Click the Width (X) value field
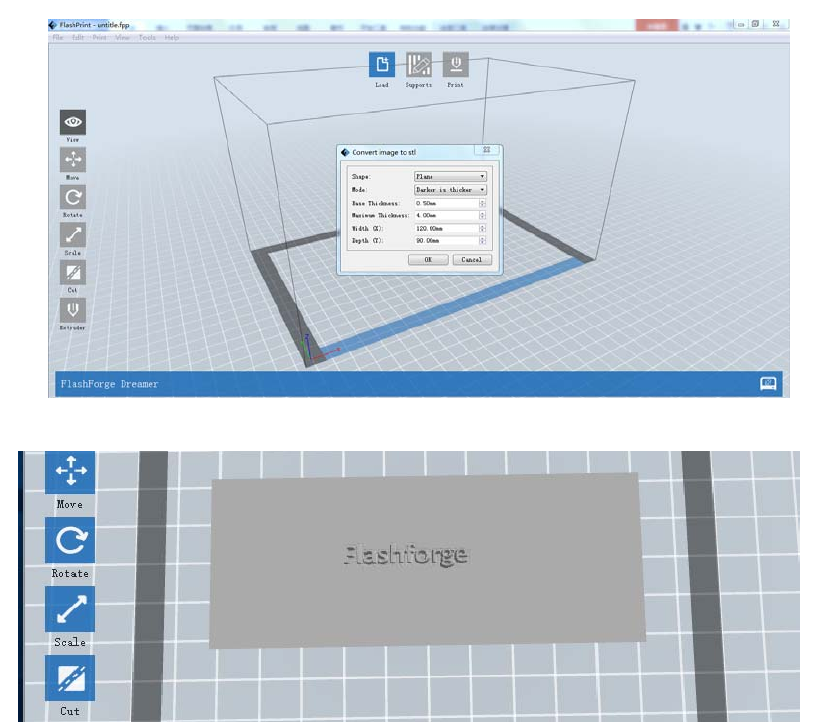 point(447,229)
